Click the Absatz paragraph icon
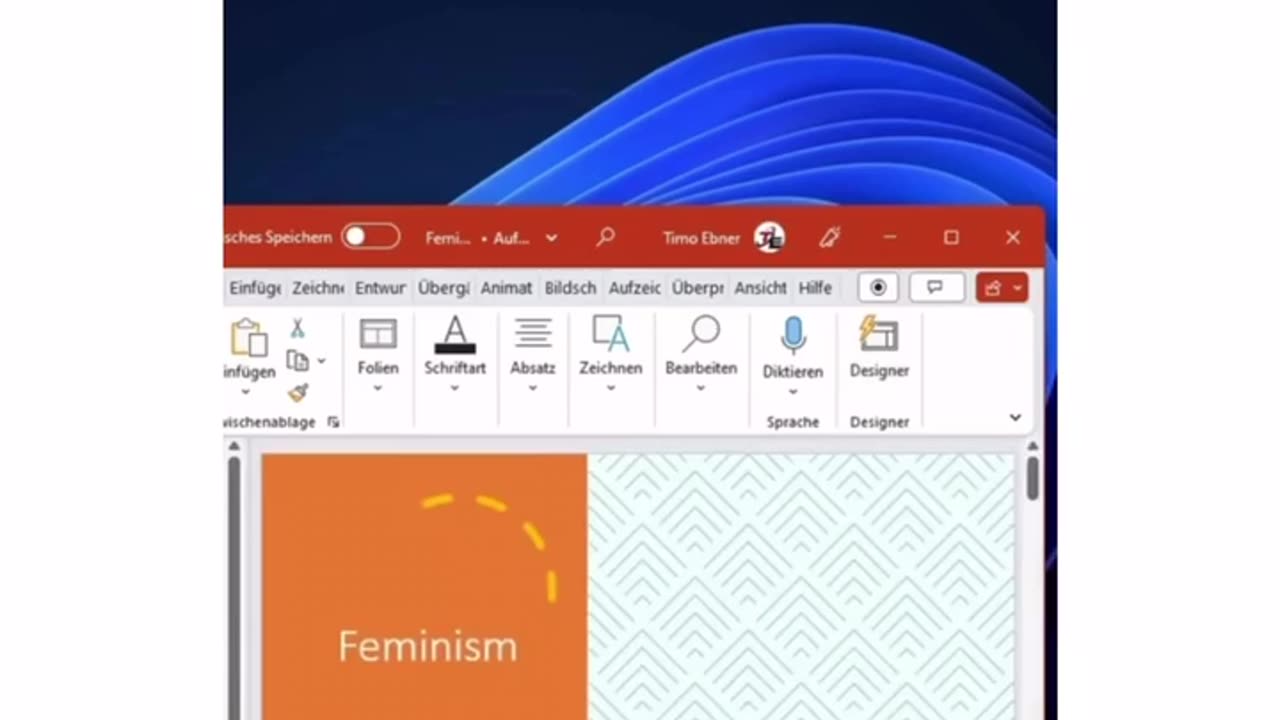The image size is (1280, 720). coord(533,334)
